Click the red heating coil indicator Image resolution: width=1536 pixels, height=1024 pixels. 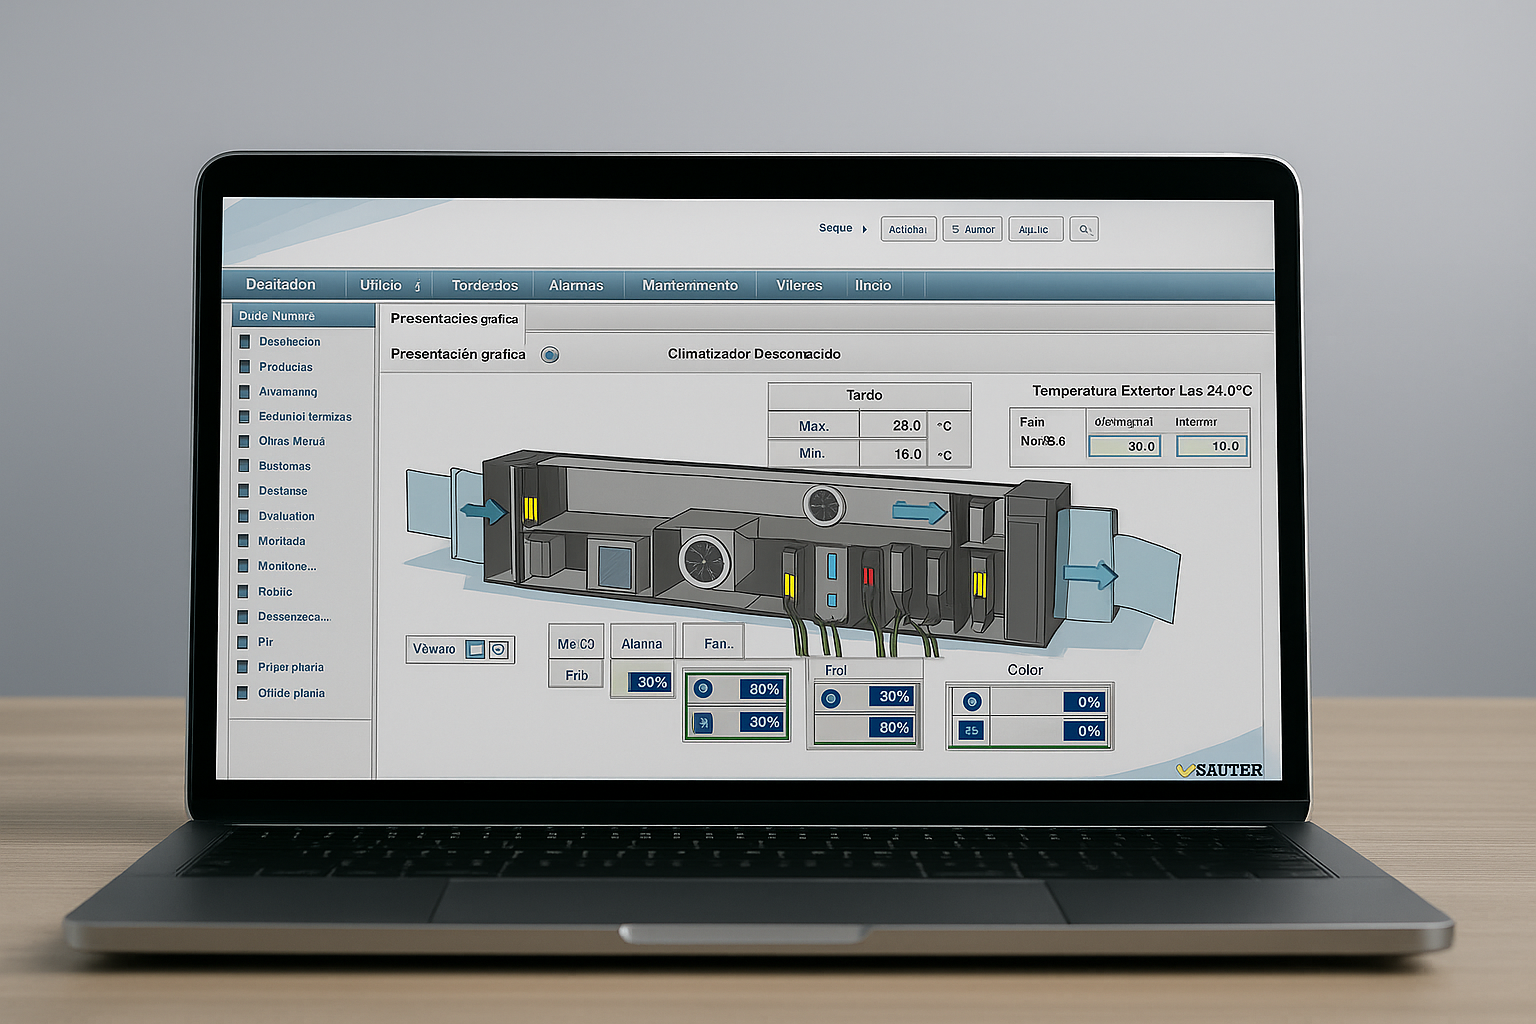[x=868, y=576]
